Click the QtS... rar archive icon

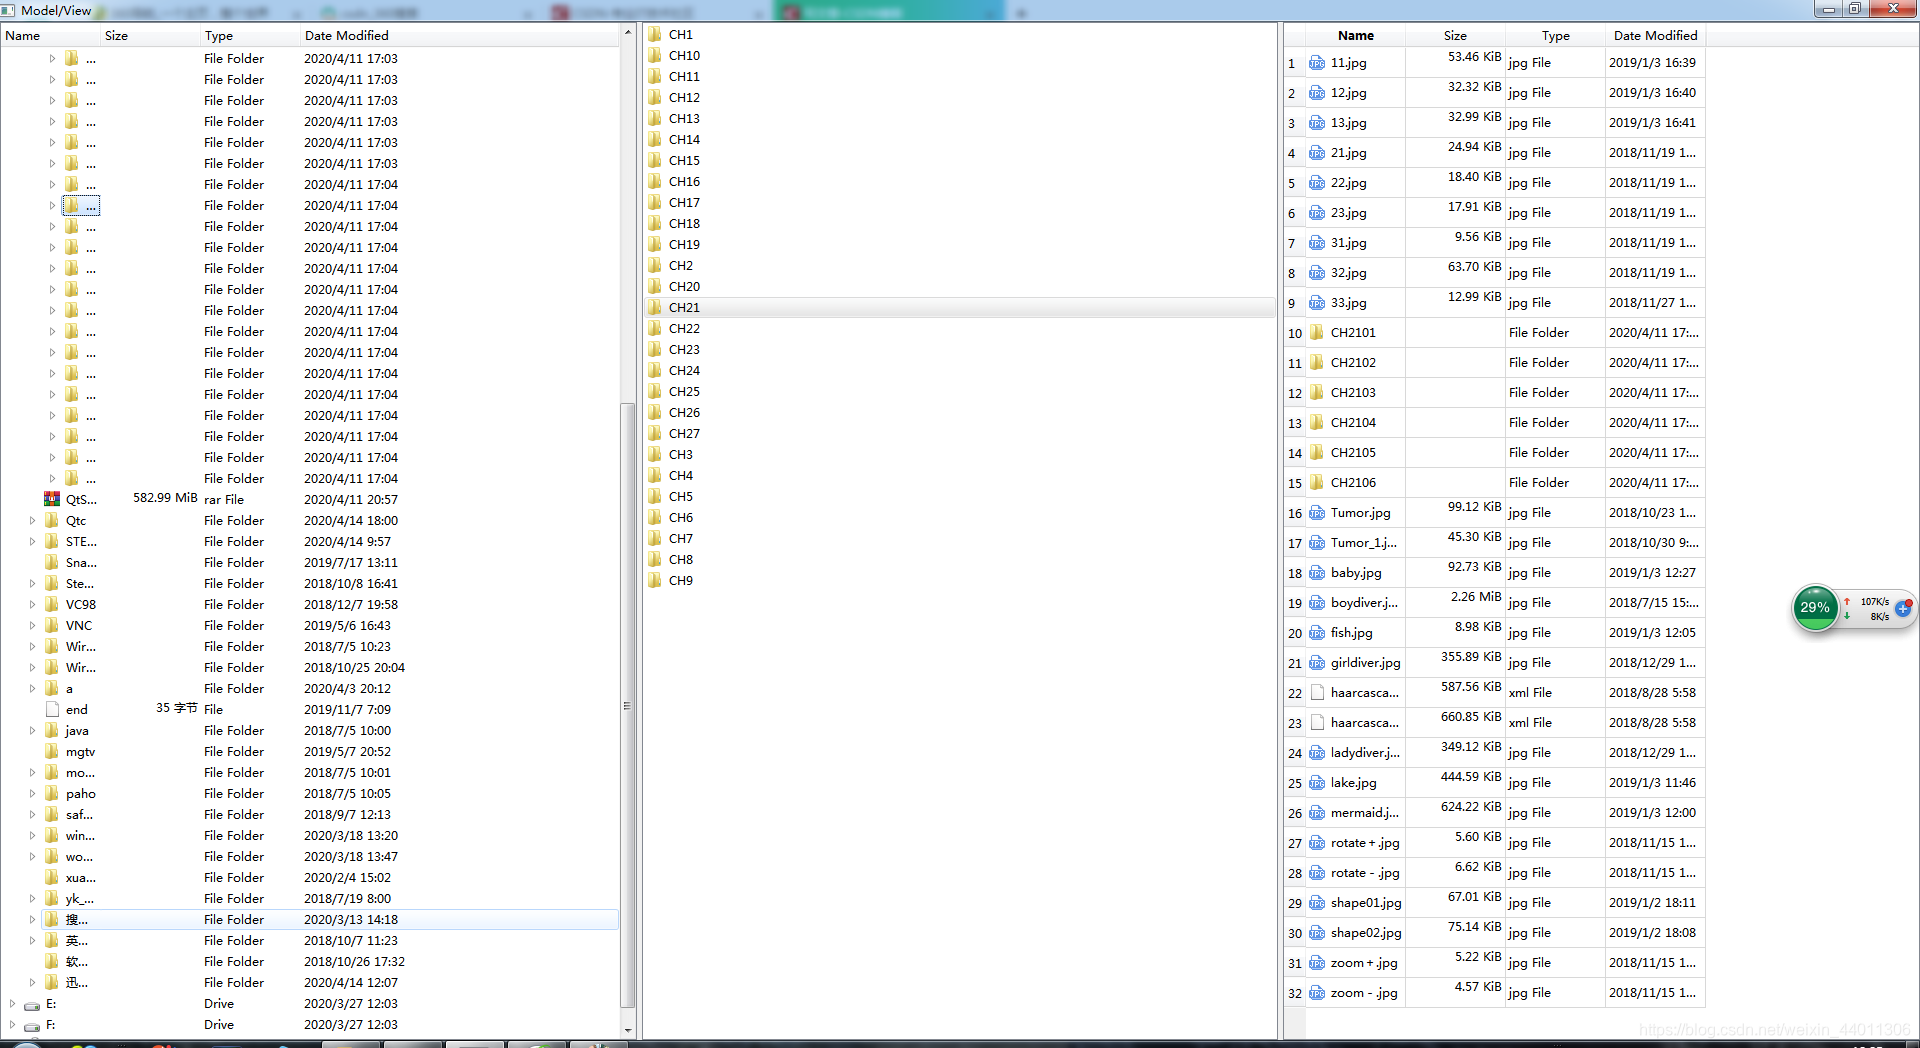click(52, 499)
